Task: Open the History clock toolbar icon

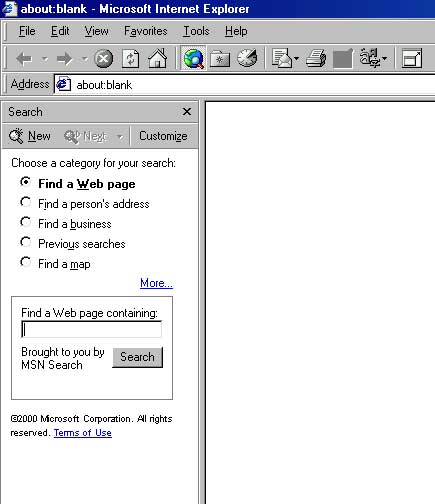Action: click(247, 58)
